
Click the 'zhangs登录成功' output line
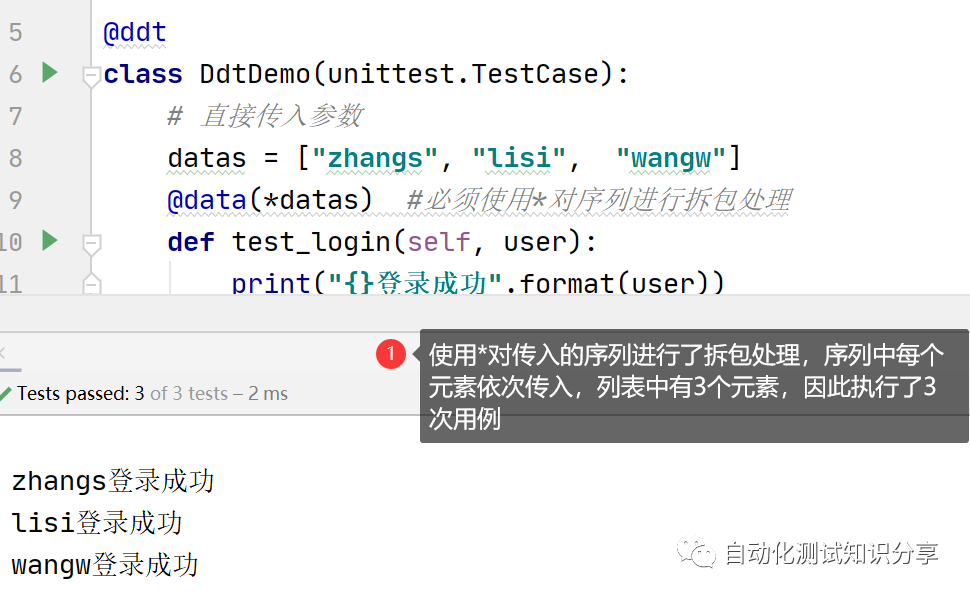pos(113,482)
